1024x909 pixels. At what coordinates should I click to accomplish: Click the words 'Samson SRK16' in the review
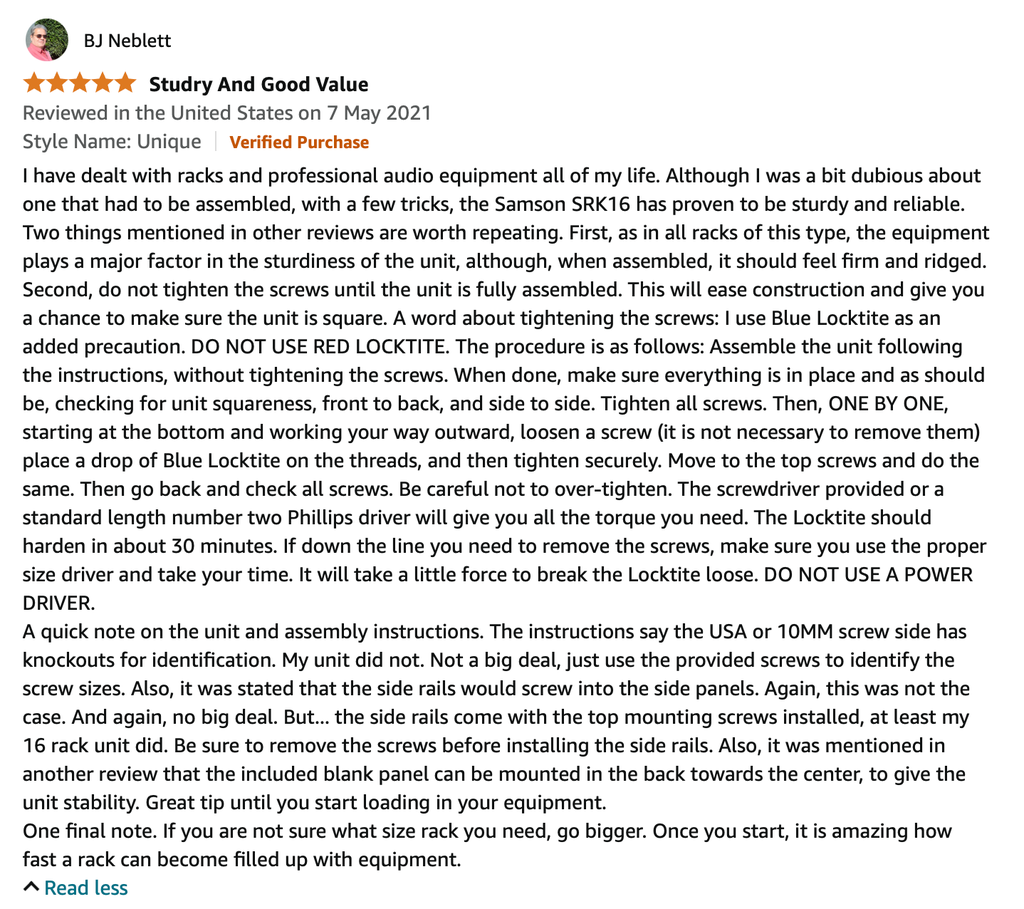tap(562, 204)
